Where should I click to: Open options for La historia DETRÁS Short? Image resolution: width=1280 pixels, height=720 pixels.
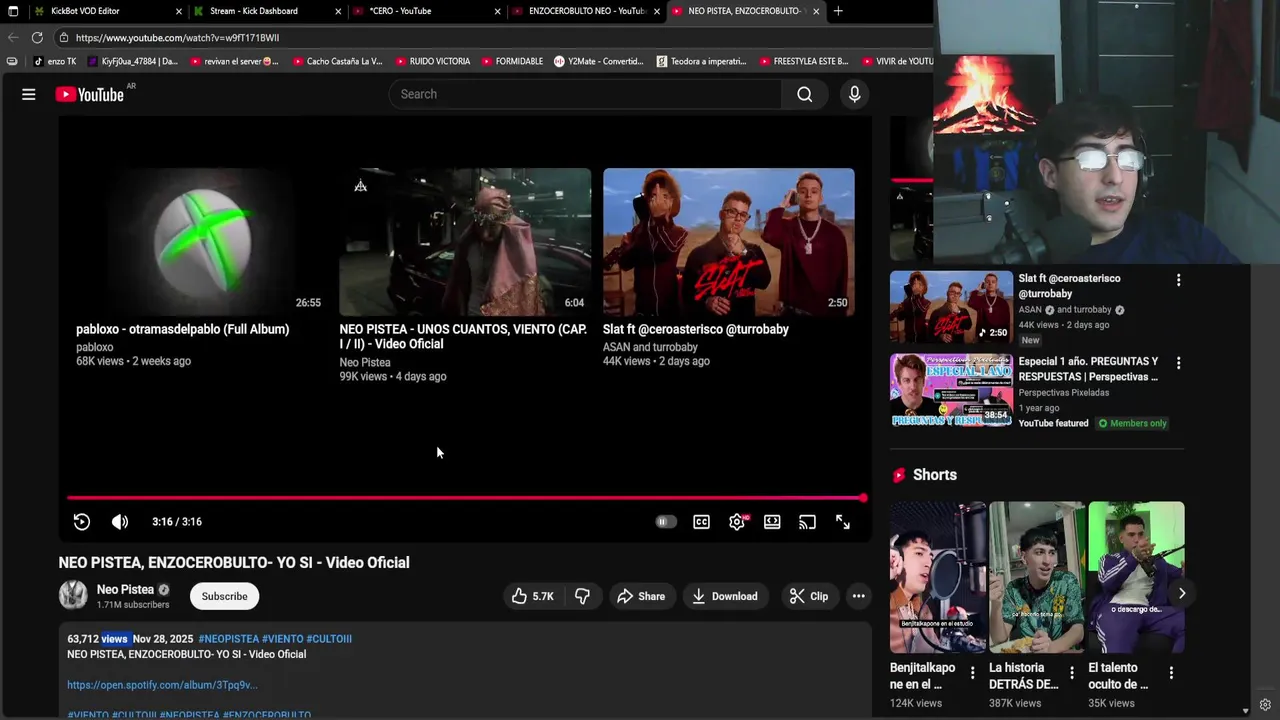pyautogui.click(x=1072, y=673)
